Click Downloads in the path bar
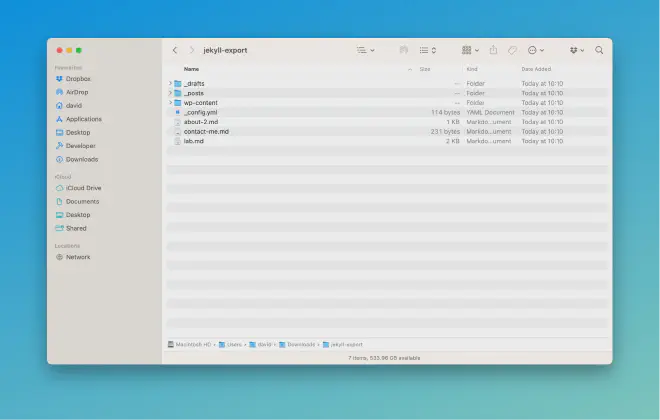The image size is (660, 420). coord(297,344)
